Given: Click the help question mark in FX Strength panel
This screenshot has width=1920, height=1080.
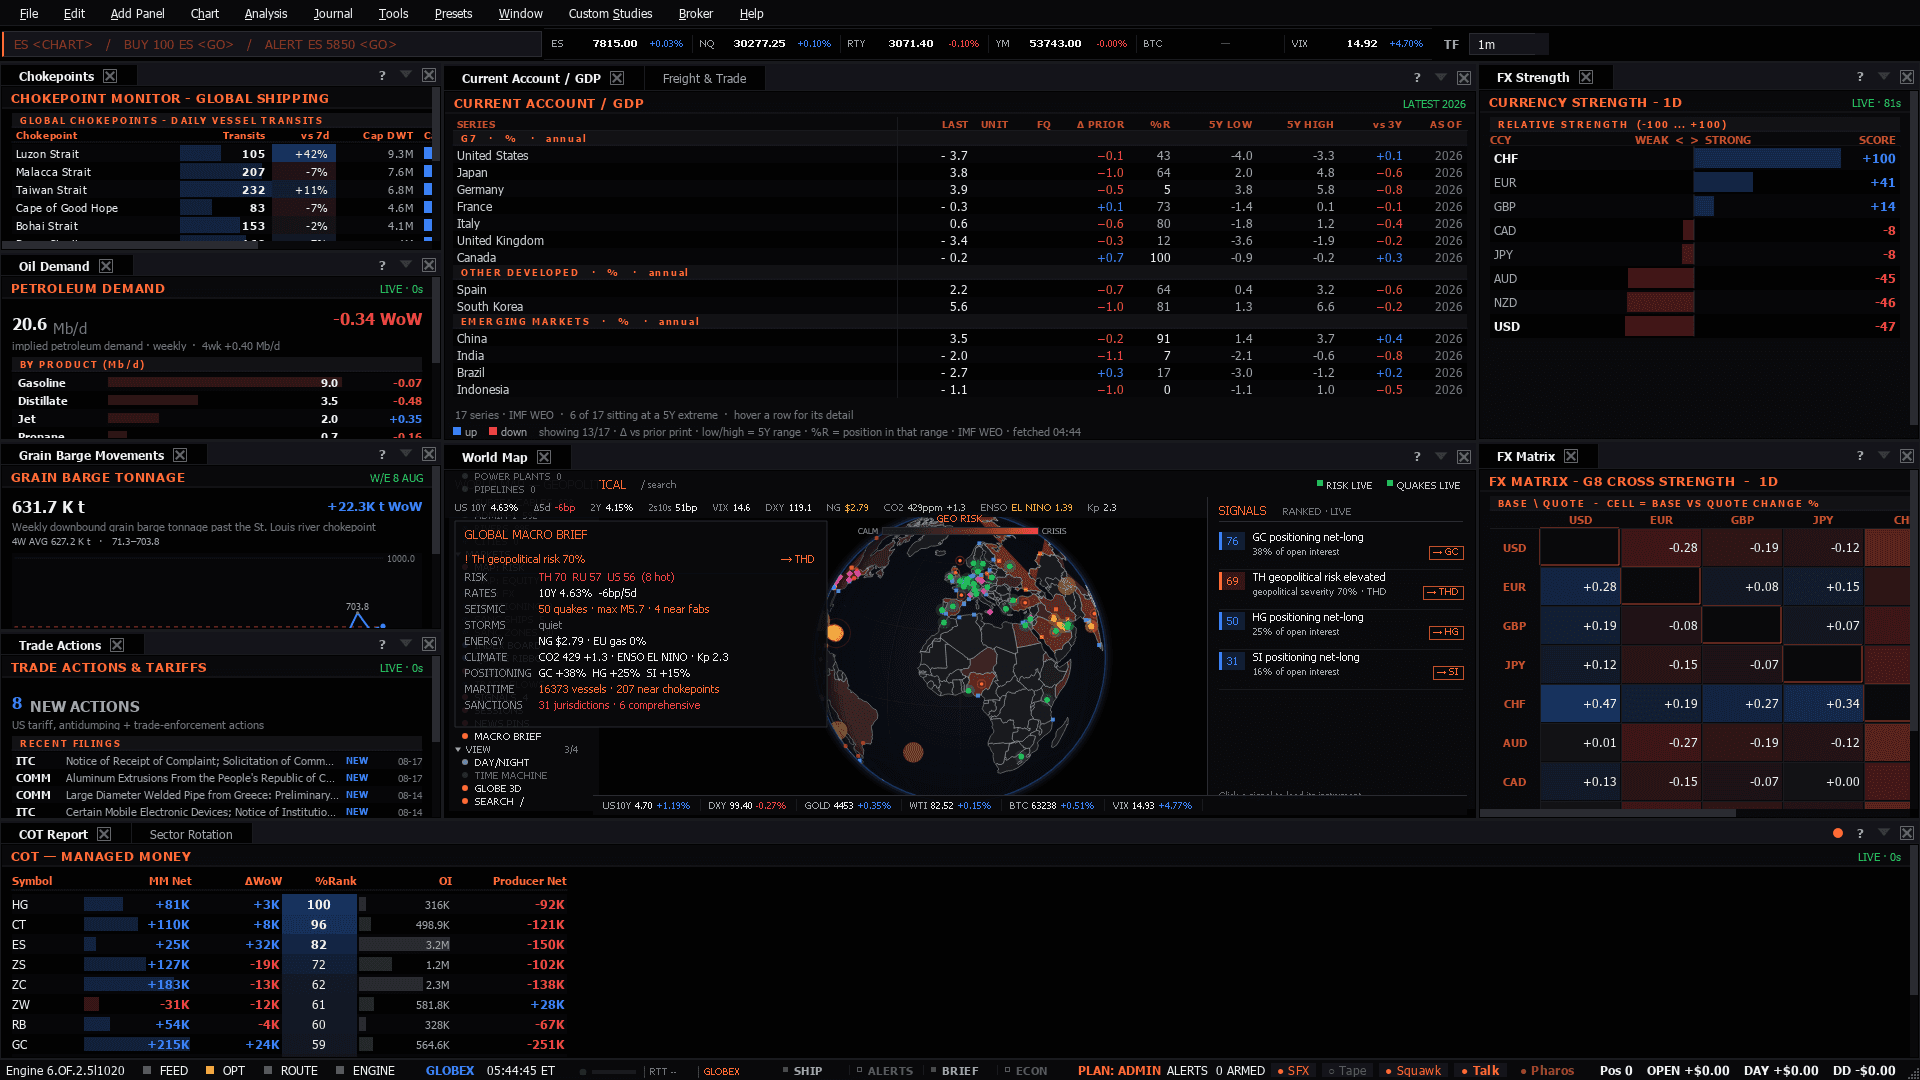Looking at the screenshot, I should tap(1860, 77).
